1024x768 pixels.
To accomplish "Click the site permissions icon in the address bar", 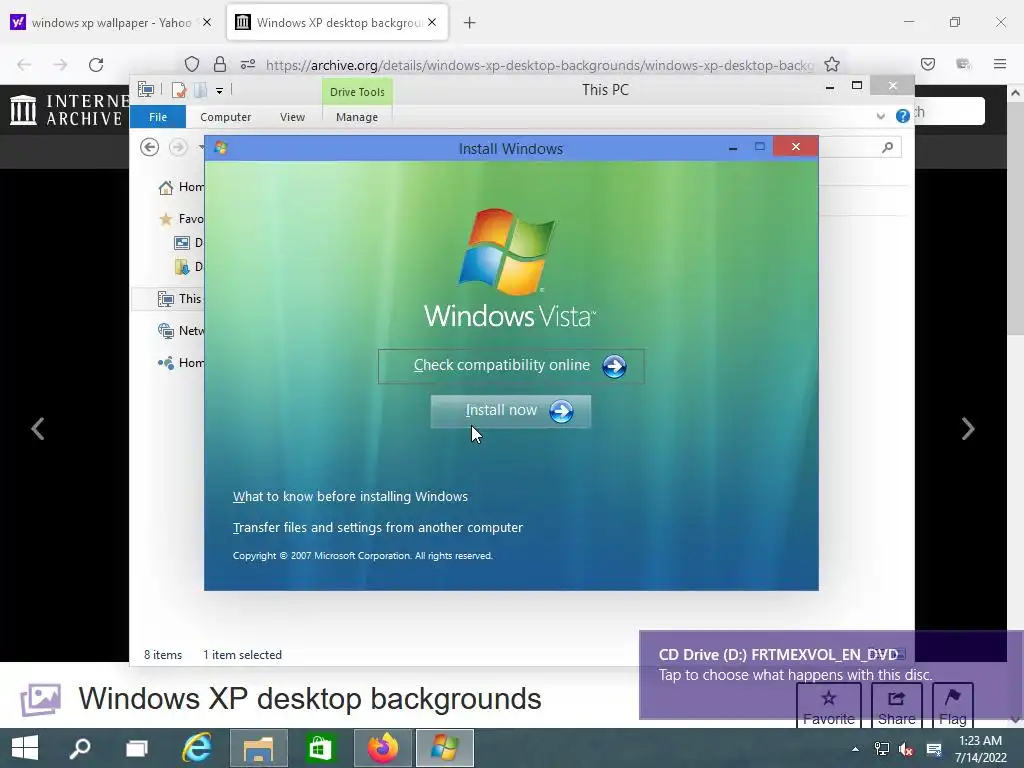I will (248, 64).
